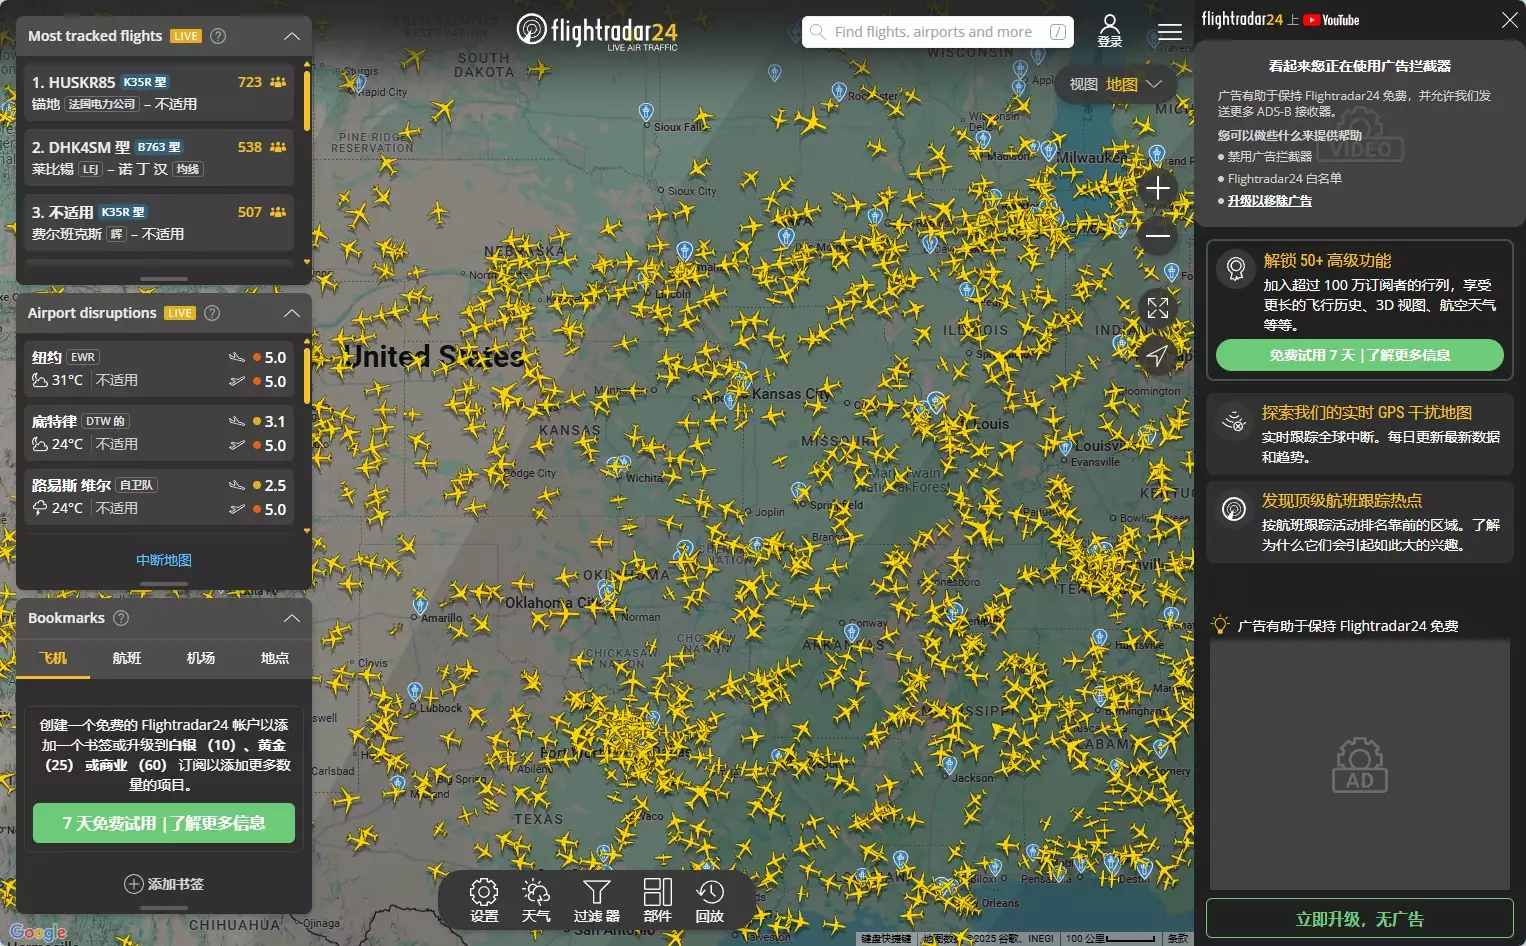The width and height of the screenshot is (1526, 946).
Task: Toggle fullscreen map mode icon
Action: pyautogui.click(x=1158, y=308)
